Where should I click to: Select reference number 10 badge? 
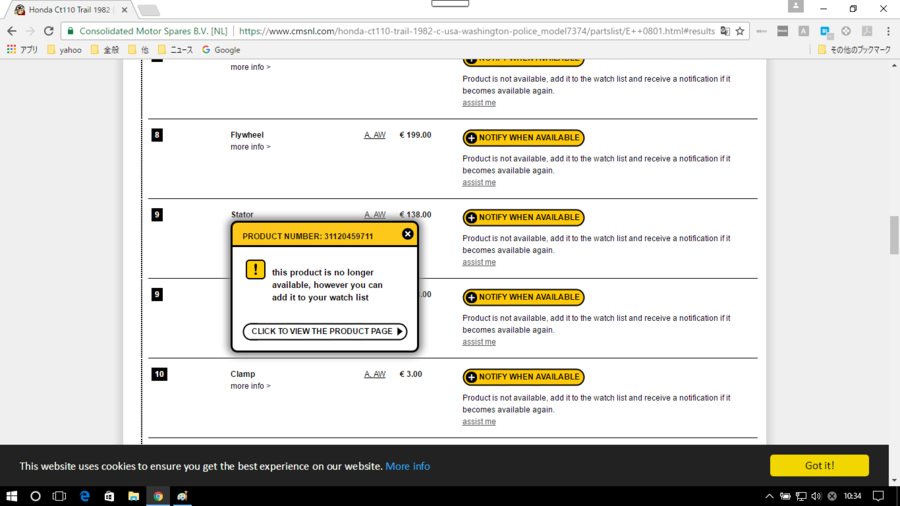click(x=159, y=374)
